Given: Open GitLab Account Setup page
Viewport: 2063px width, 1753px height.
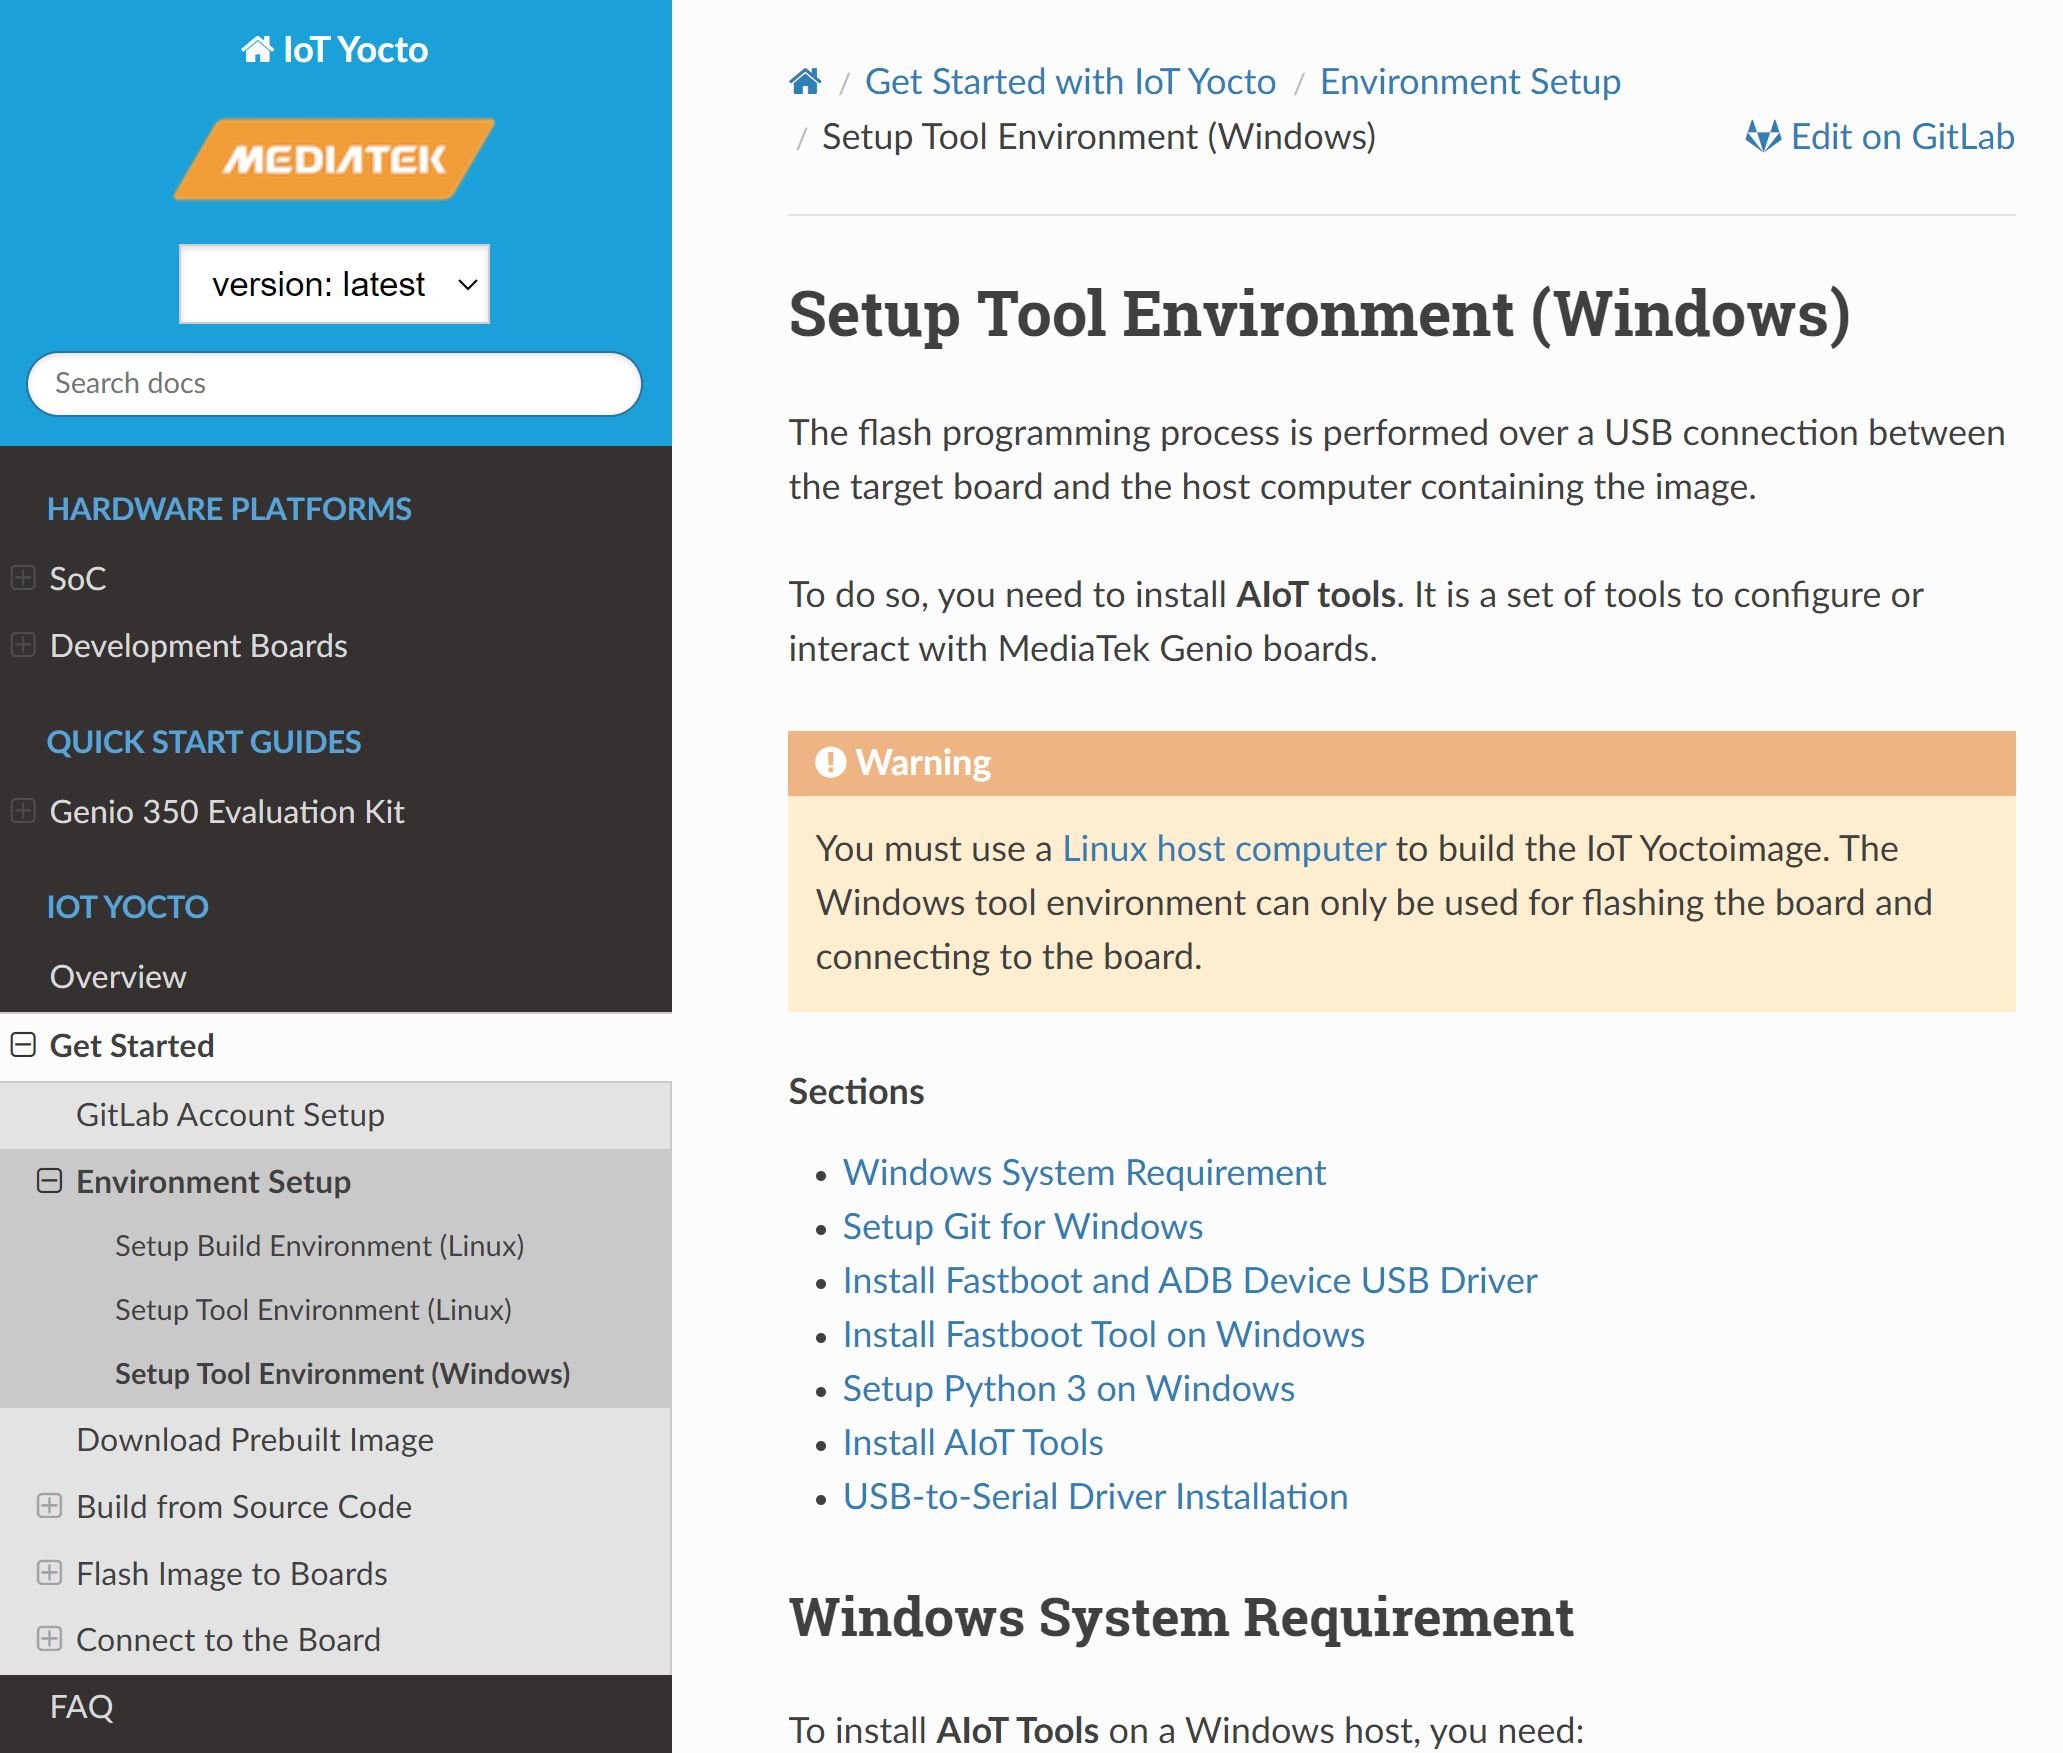Looking at the screenshot, I should tap(230, 1114).
